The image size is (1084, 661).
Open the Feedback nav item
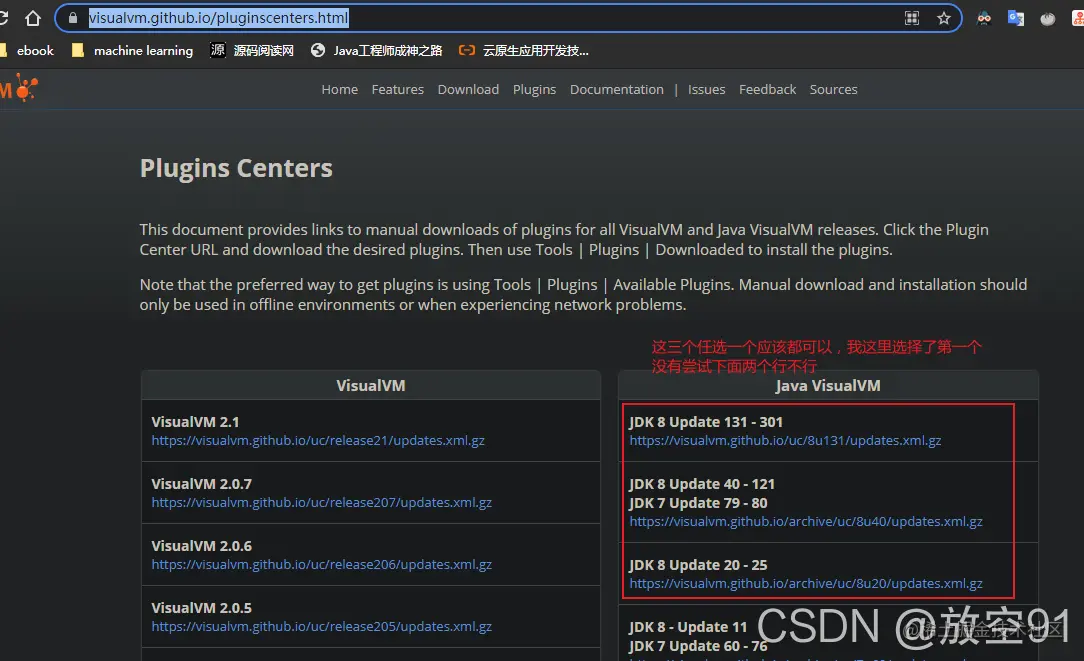[x=767, y=89]
